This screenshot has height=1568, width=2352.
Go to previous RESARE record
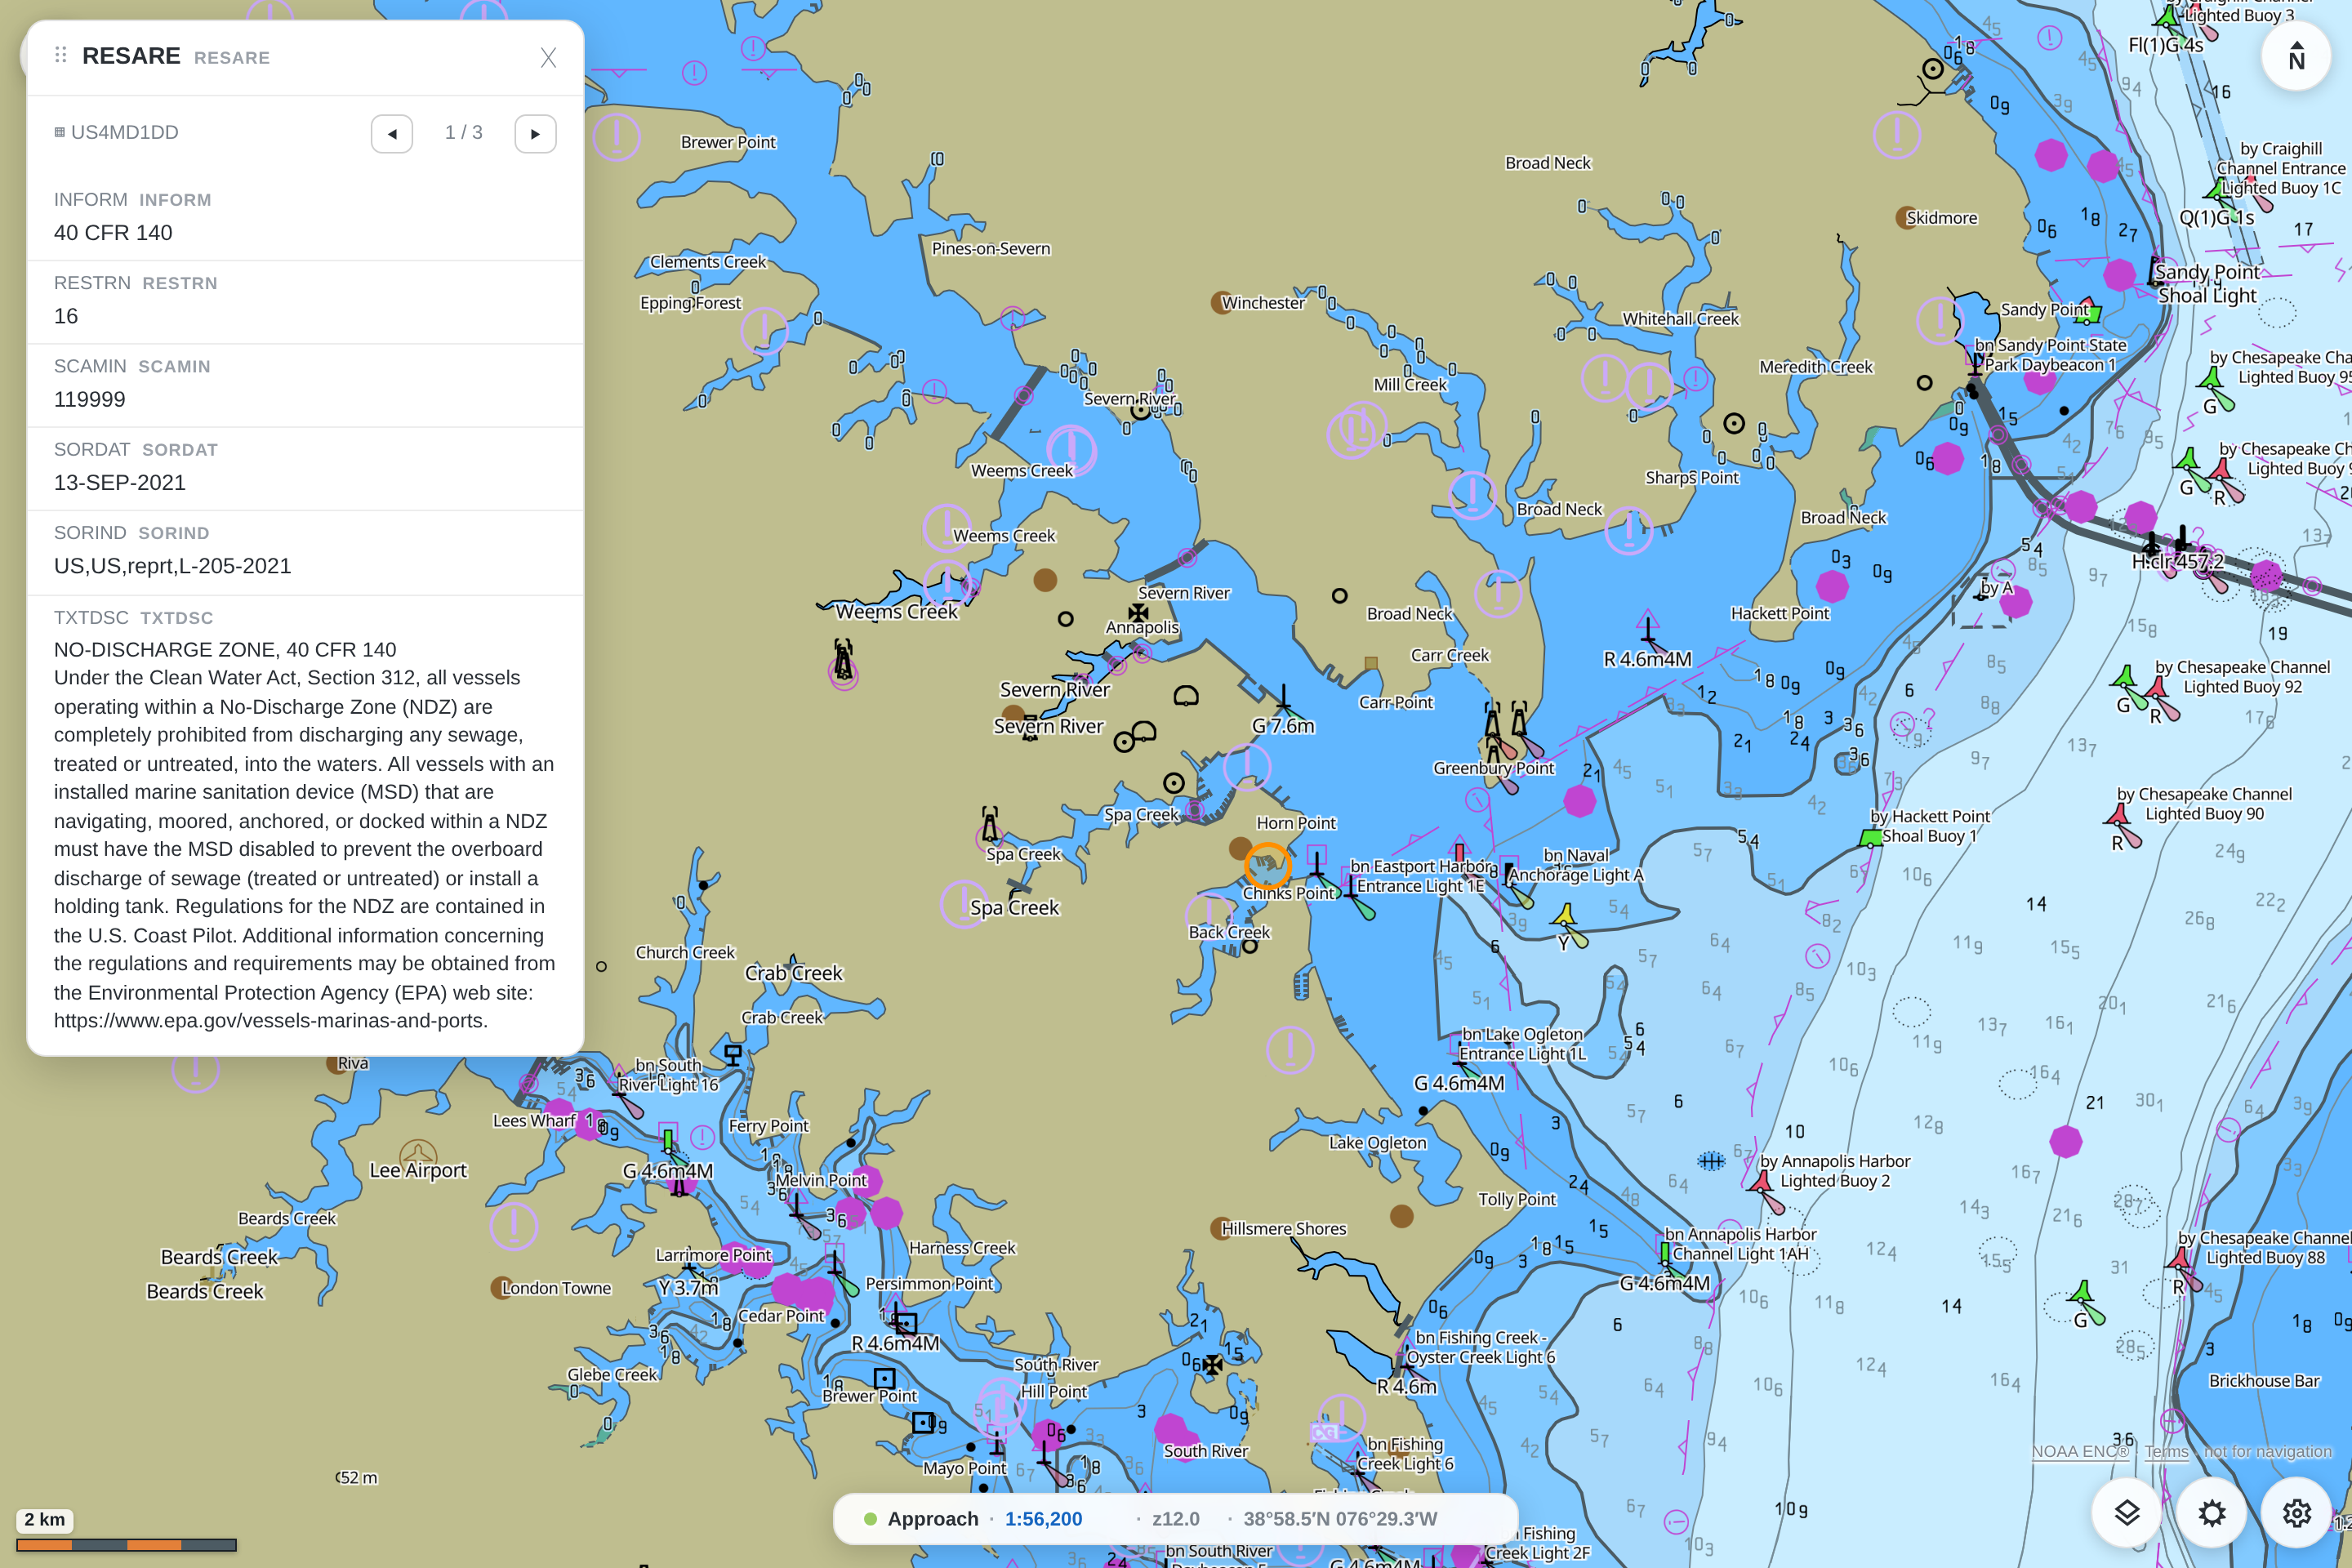(392, 133)
